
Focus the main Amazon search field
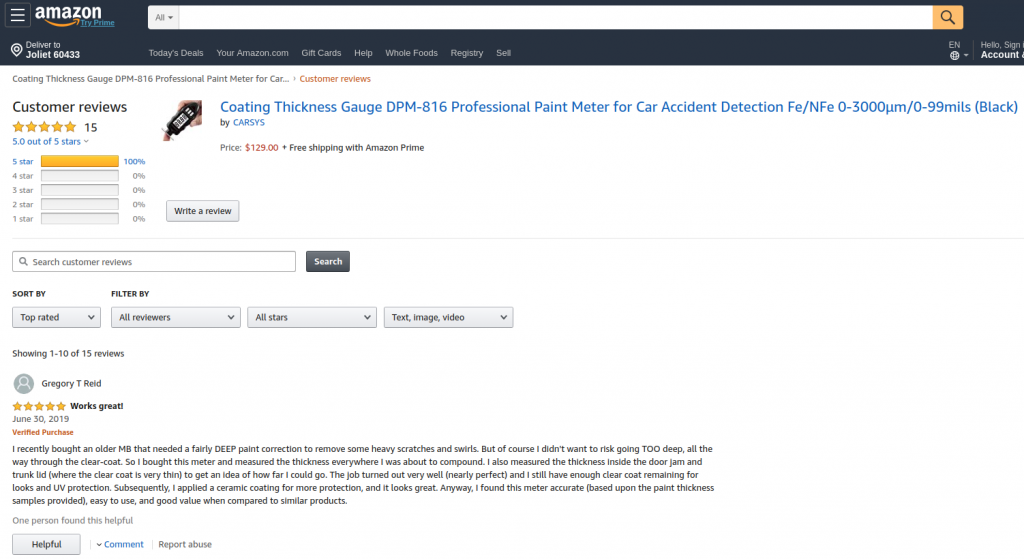(556, 18)
